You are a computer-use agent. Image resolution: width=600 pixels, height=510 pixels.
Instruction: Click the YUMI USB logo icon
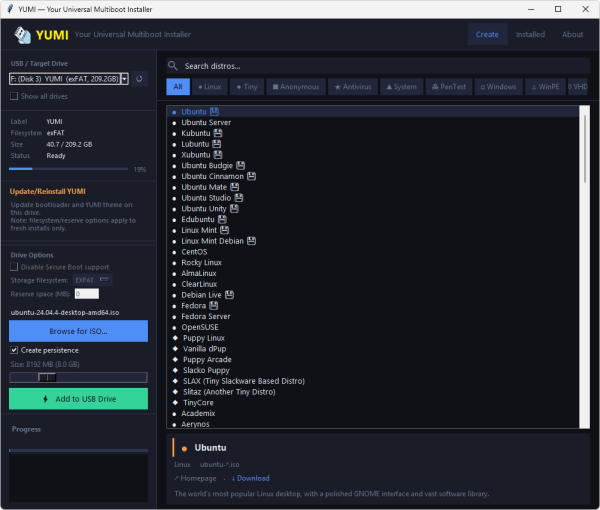point(23,35)
